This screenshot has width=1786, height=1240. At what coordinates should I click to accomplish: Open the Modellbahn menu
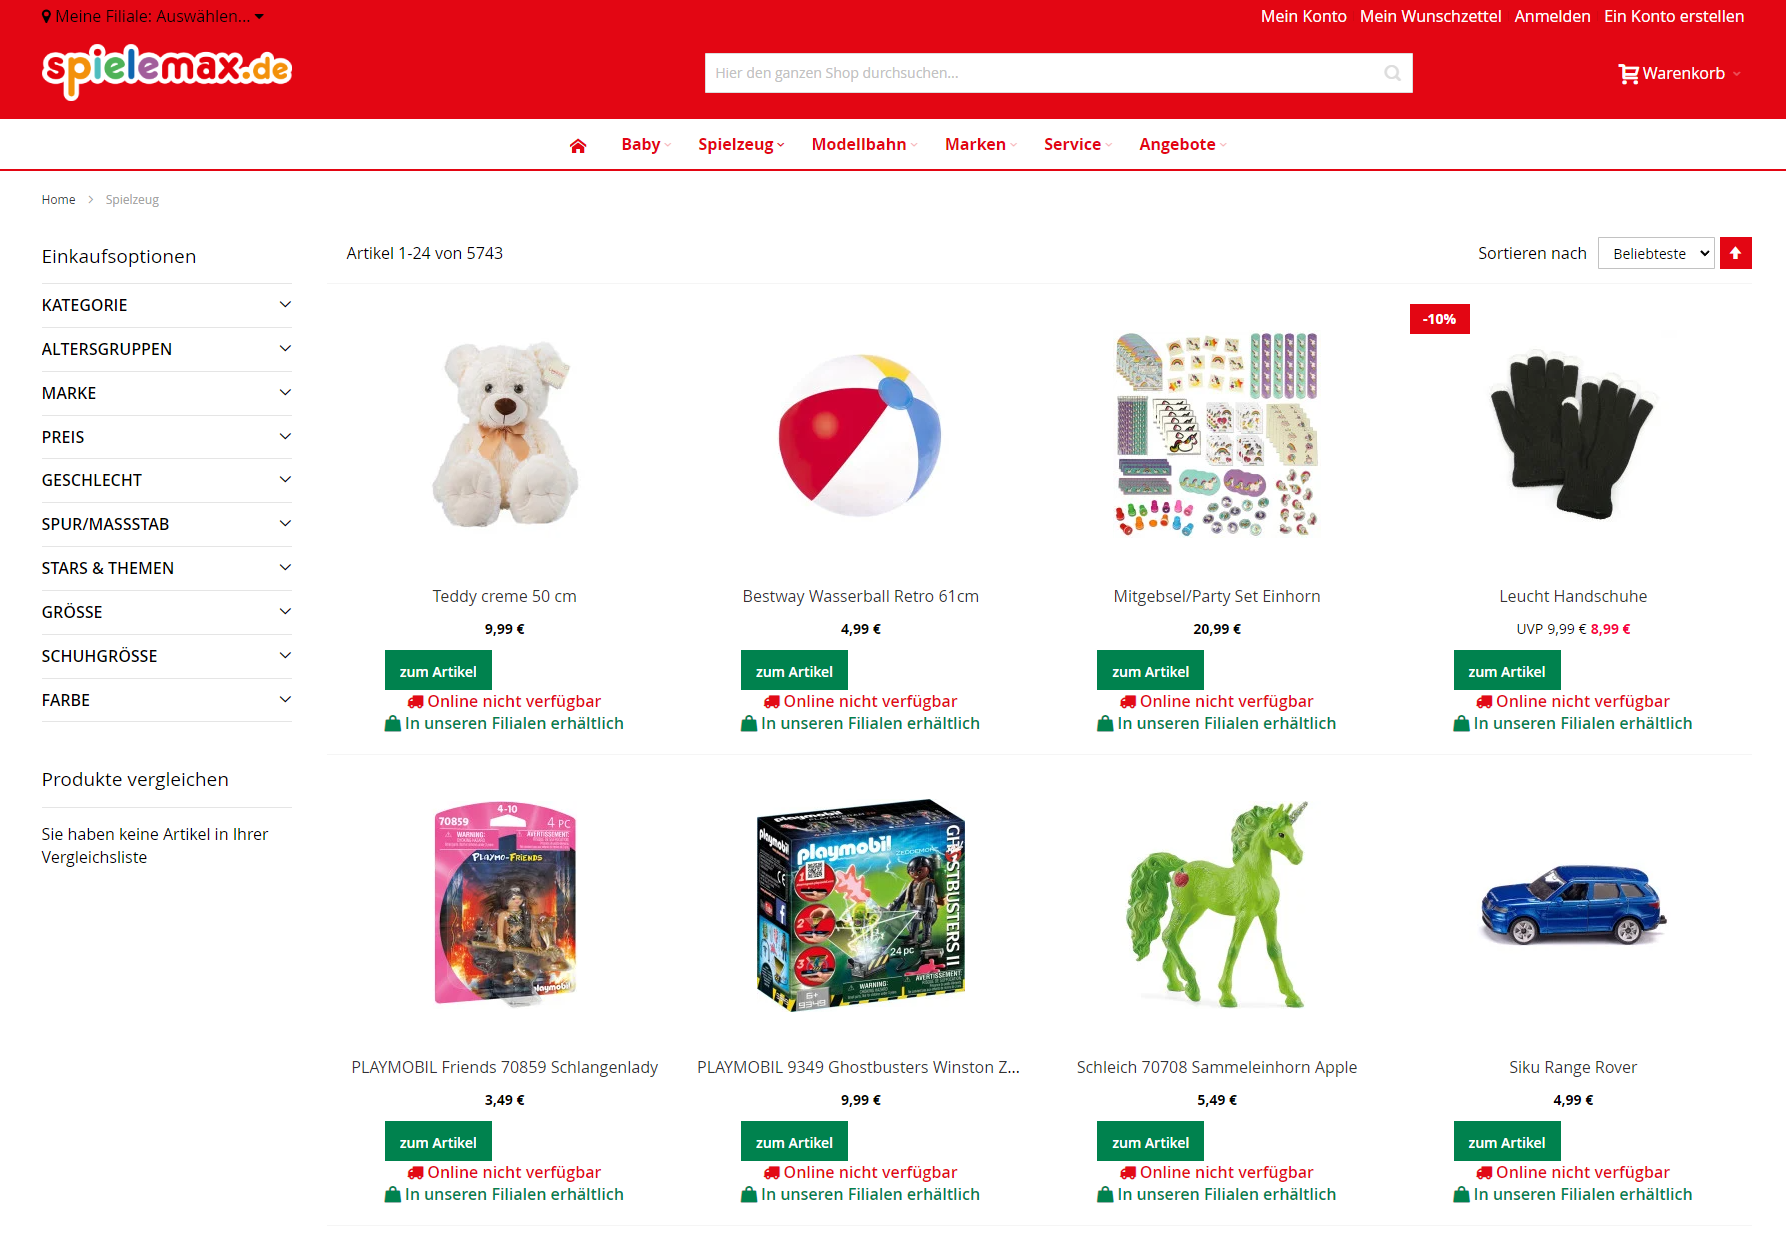point(864,144)
